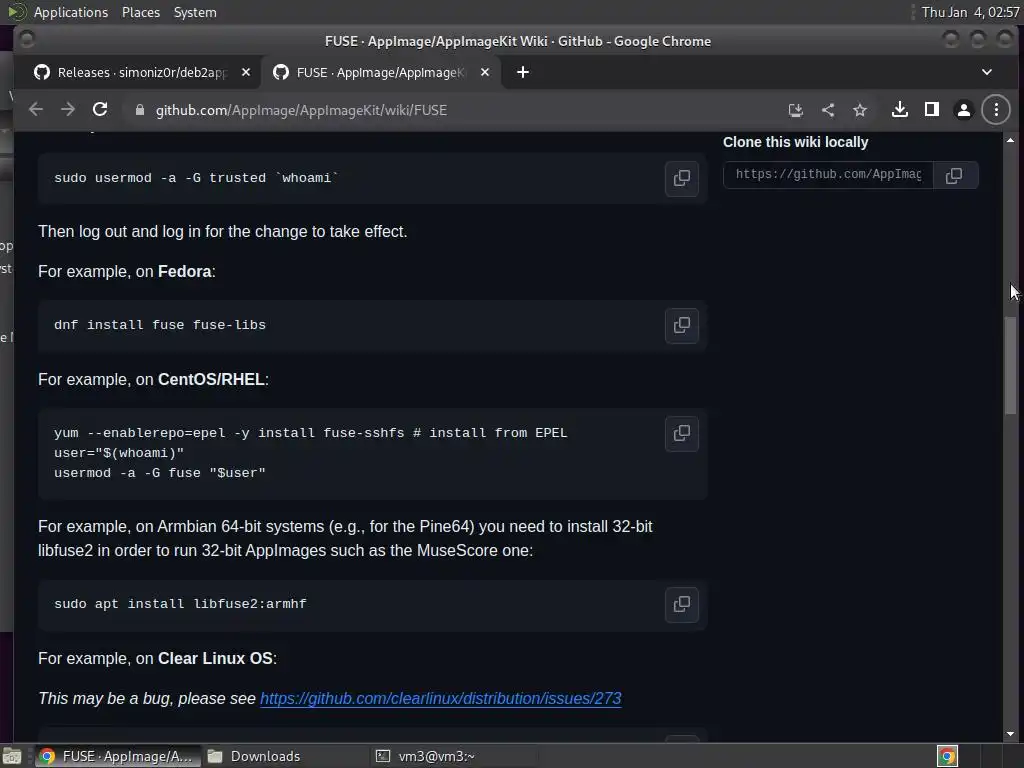Expand the tab search dropdown

[x=987, y=72]
